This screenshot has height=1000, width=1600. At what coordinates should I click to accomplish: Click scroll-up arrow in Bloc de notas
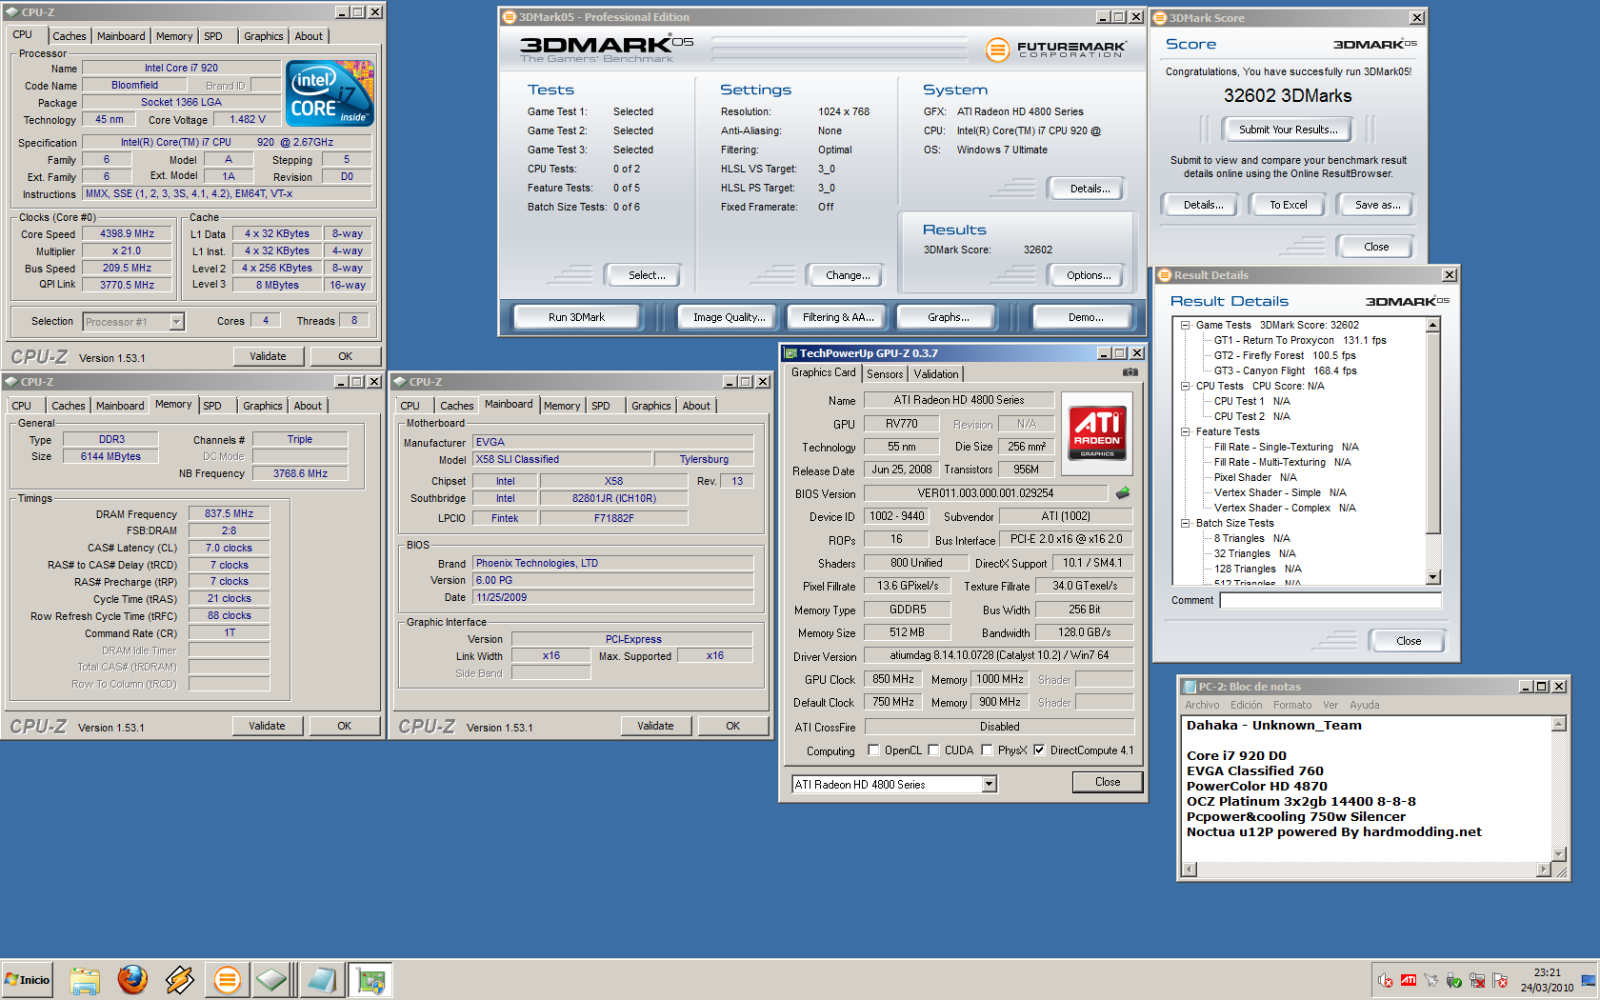(x=1558, y=723)
